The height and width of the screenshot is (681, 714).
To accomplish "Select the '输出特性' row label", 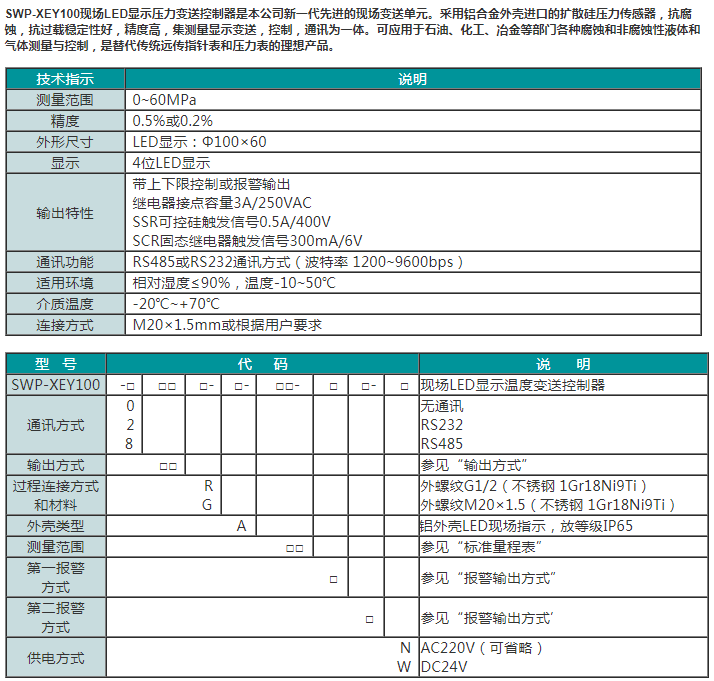I will point(65,213).
